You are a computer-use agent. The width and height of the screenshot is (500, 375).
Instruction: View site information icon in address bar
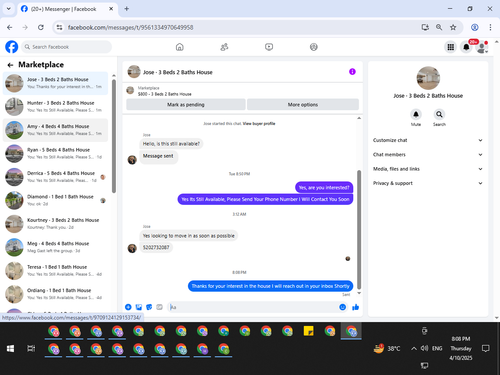click(59, 27)
